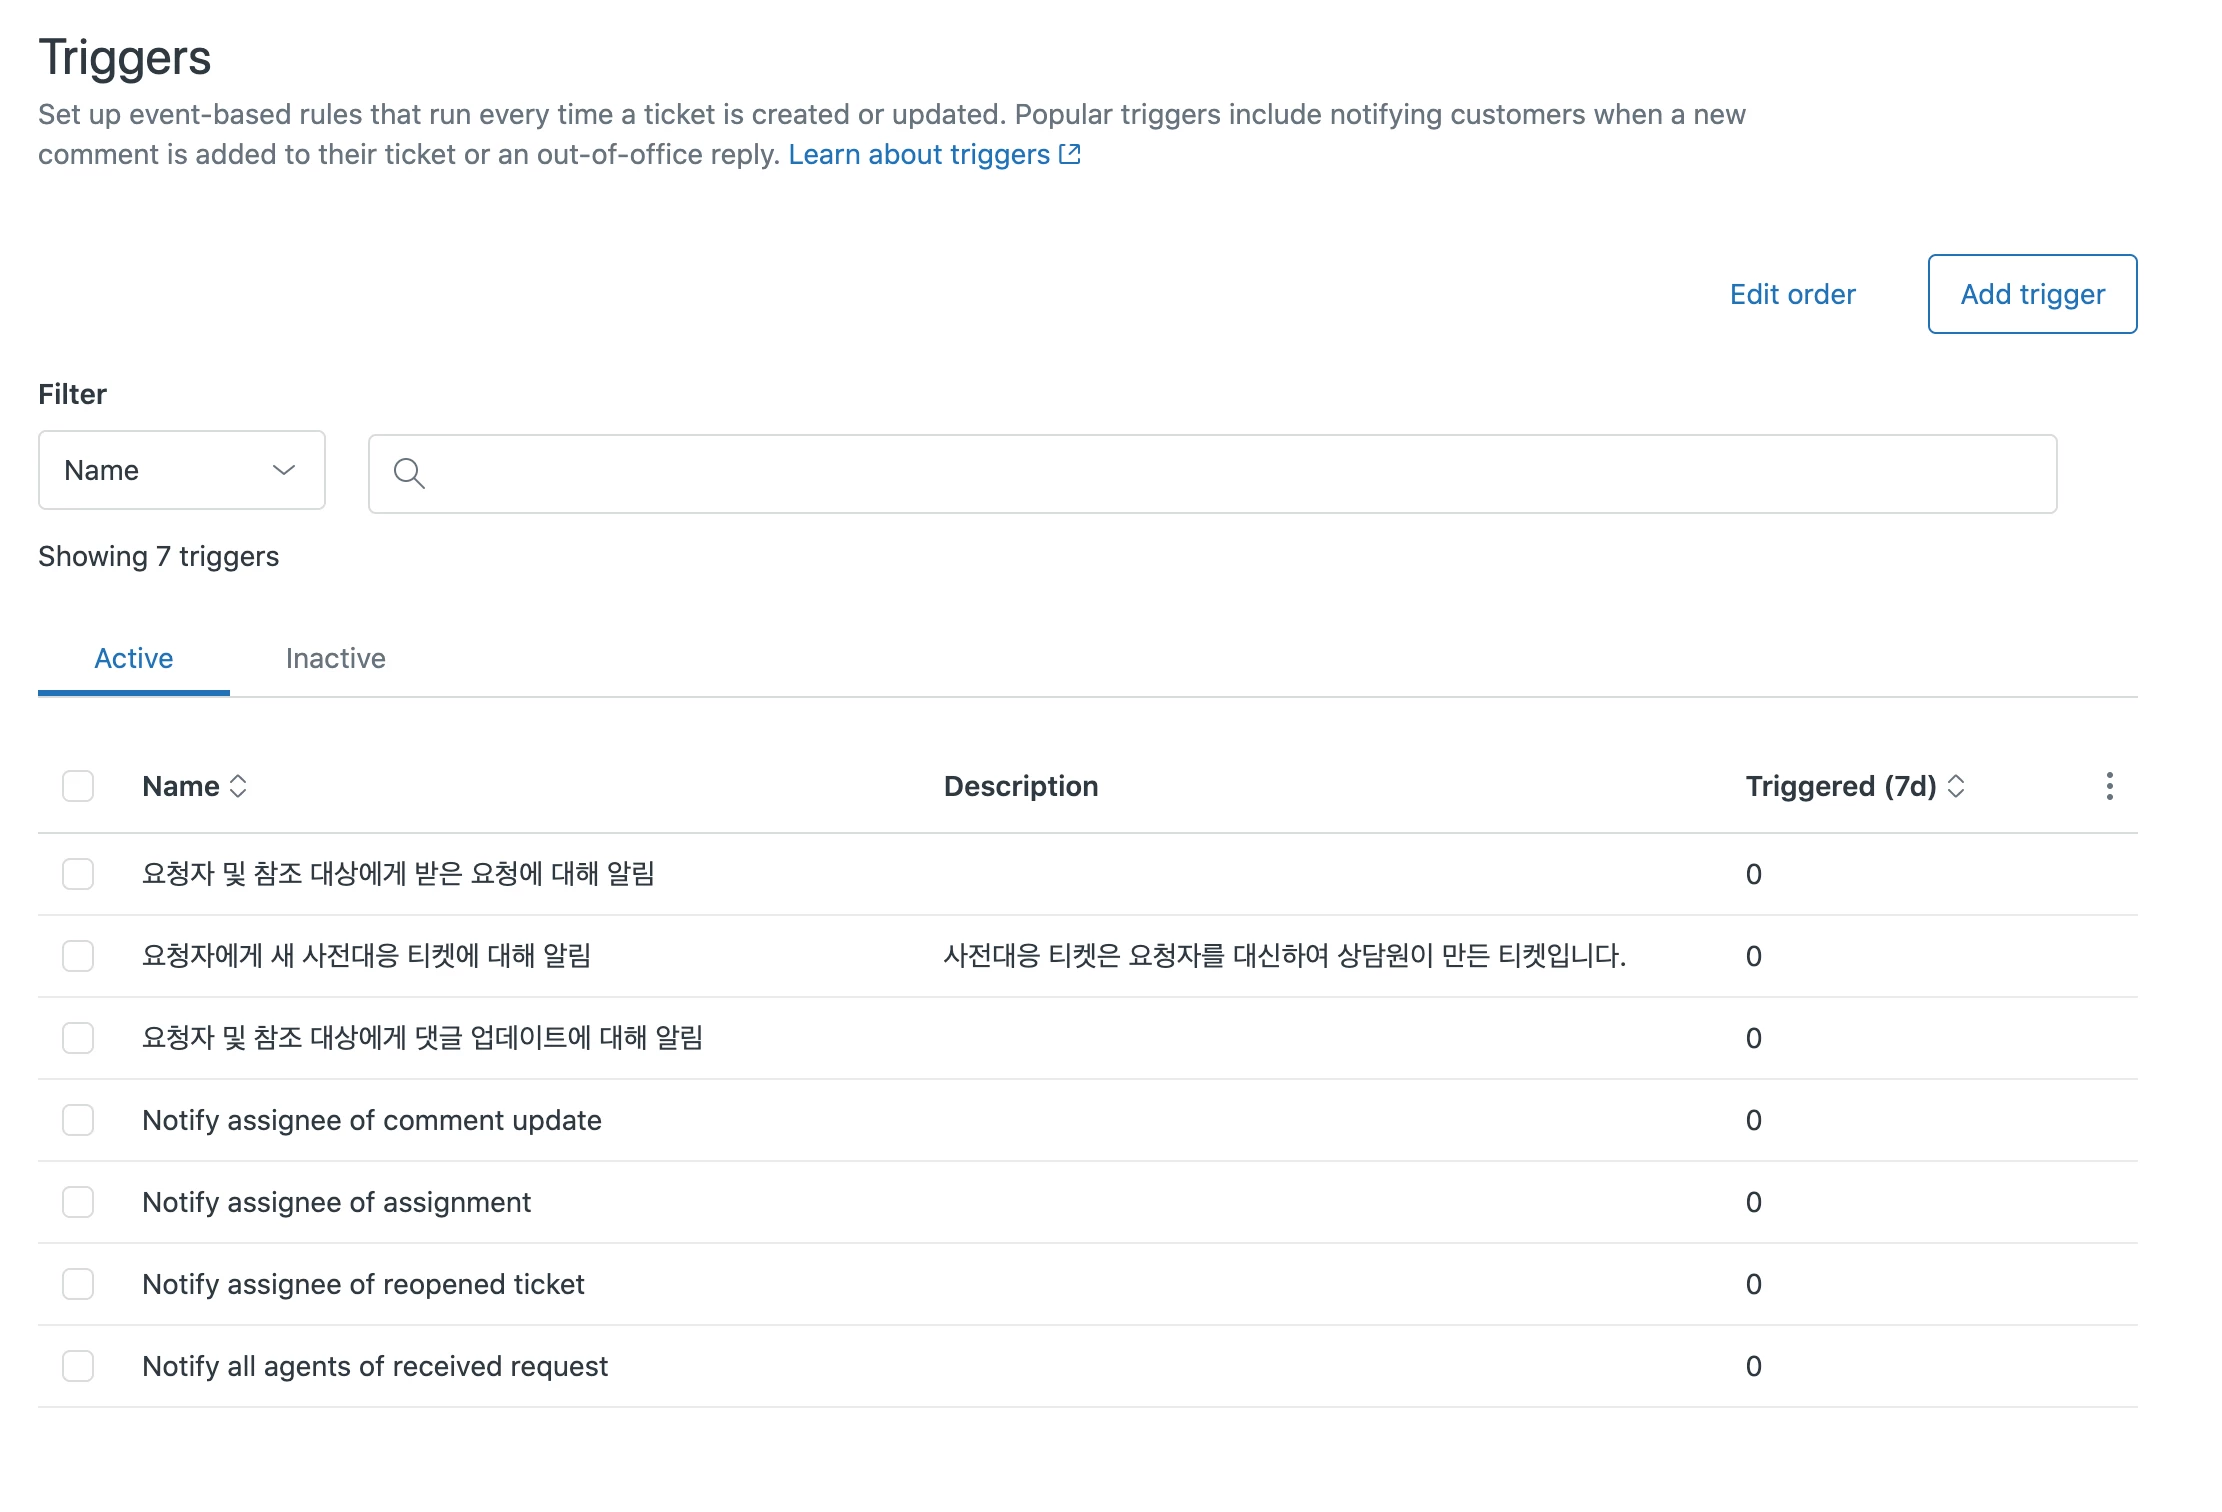The width and height of the screenshot is (2222, 1512).
Task: Open the Notify assignee of comment update trigger
Action: pos(372,1120)
